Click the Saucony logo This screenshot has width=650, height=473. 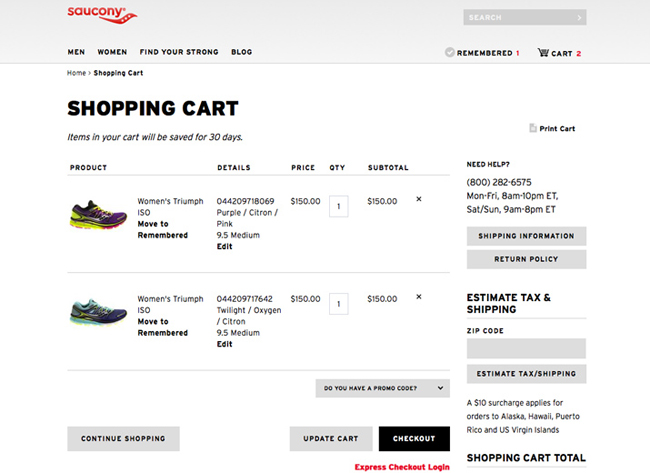tap(102, 14)
